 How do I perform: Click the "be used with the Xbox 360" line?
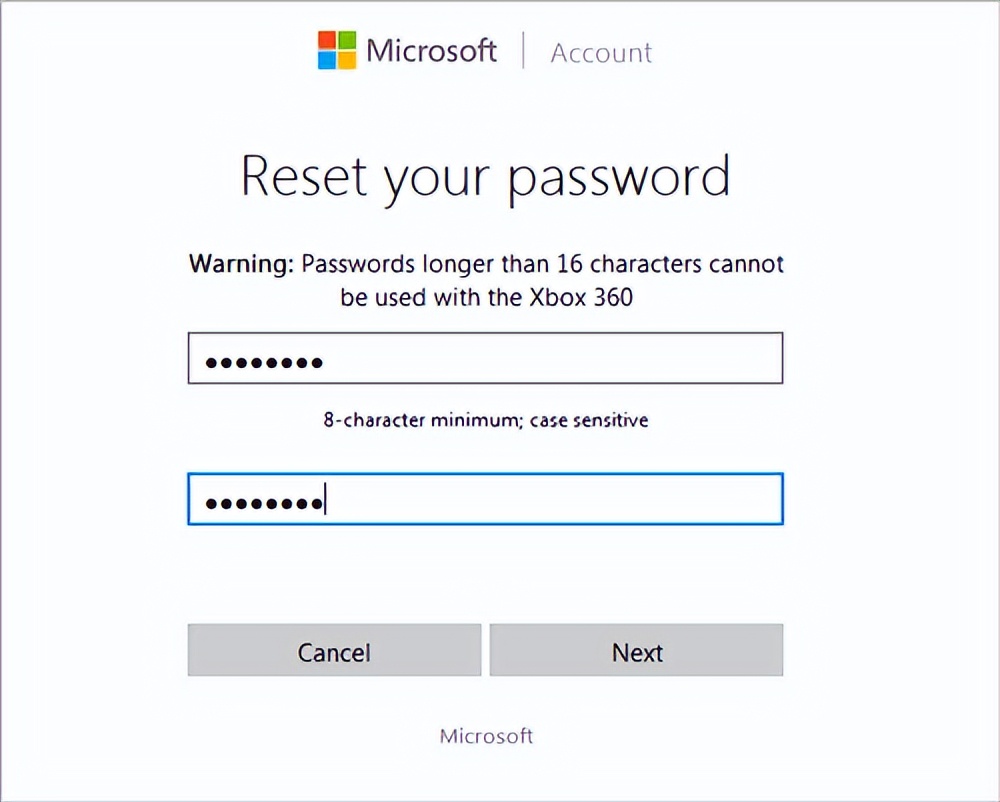[486, 297]
